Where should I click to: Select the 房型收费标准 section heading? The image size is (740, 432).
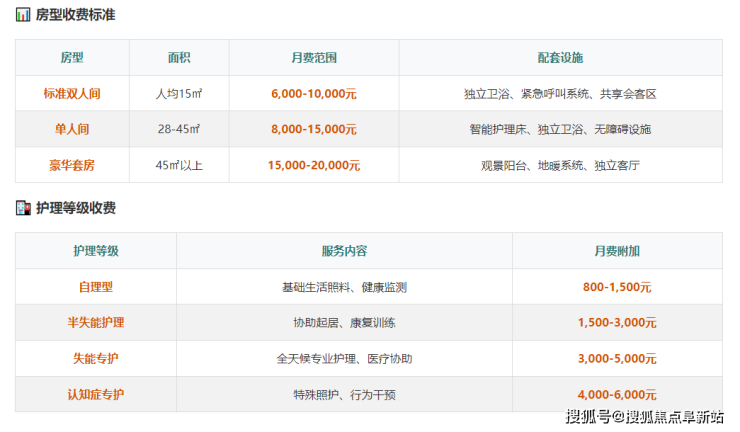point(75,15)
